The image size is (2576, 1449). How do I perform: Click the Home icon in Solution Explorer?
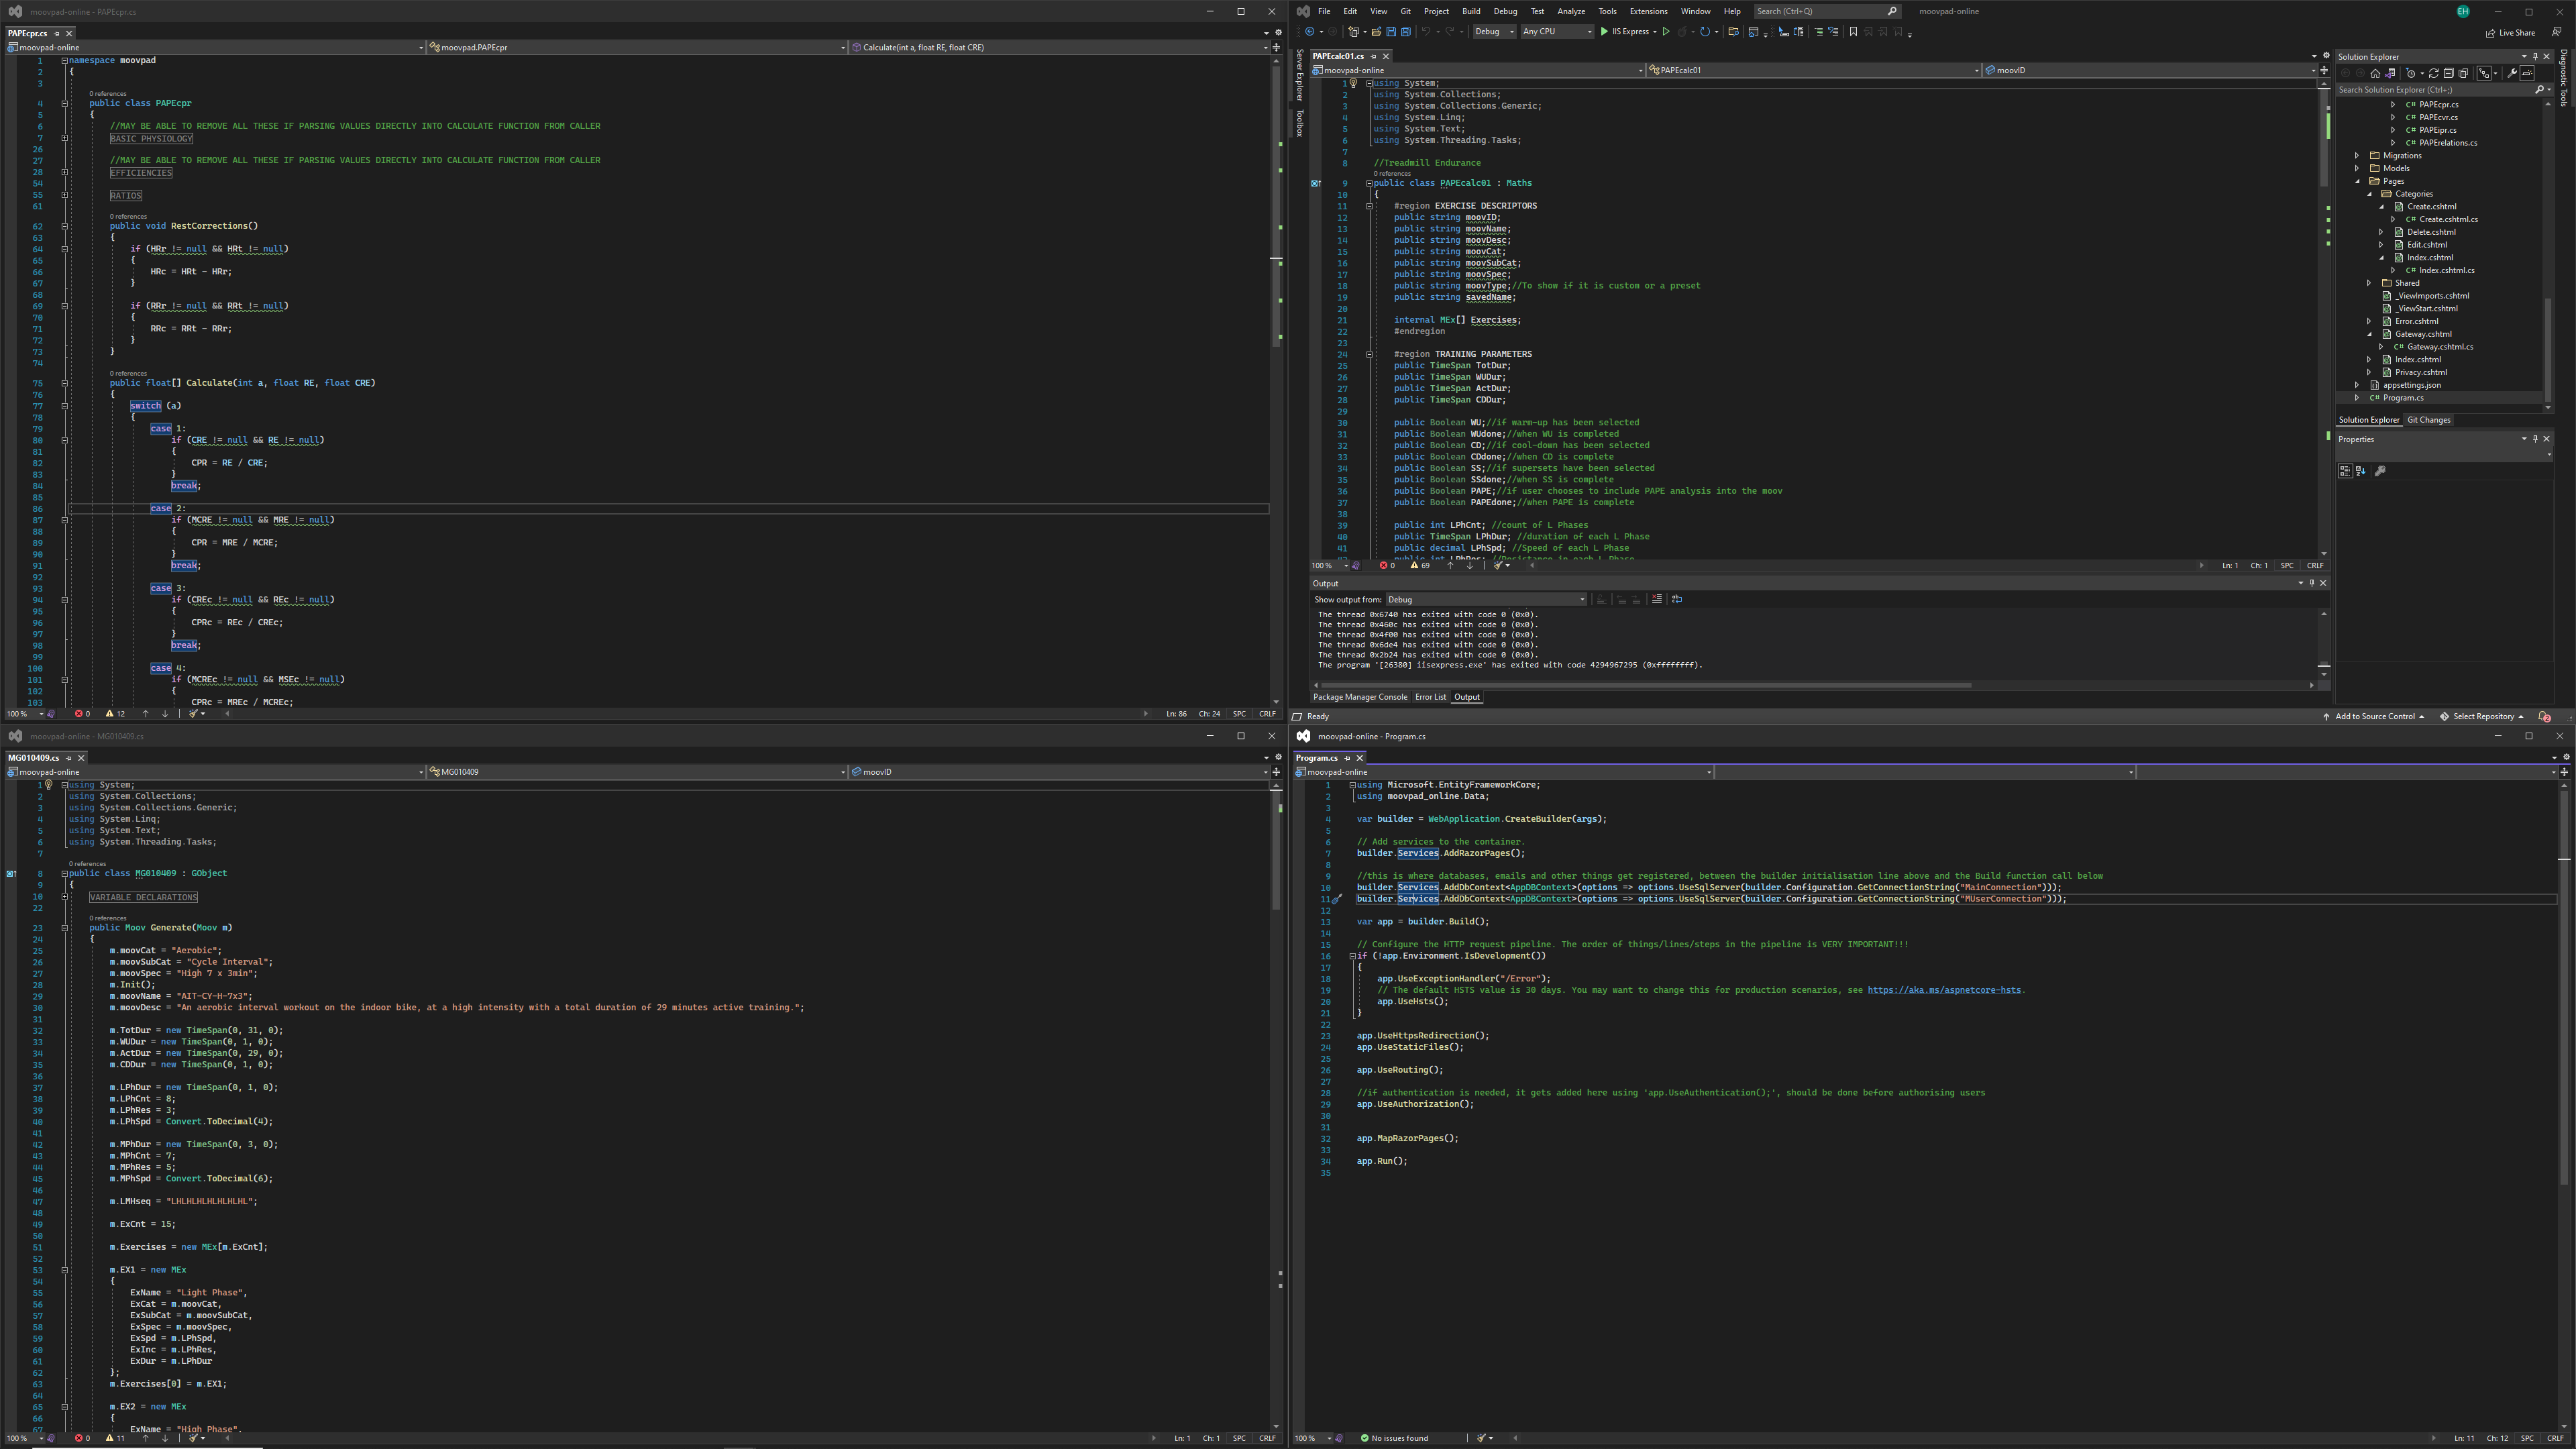[x=2376, y=73]
